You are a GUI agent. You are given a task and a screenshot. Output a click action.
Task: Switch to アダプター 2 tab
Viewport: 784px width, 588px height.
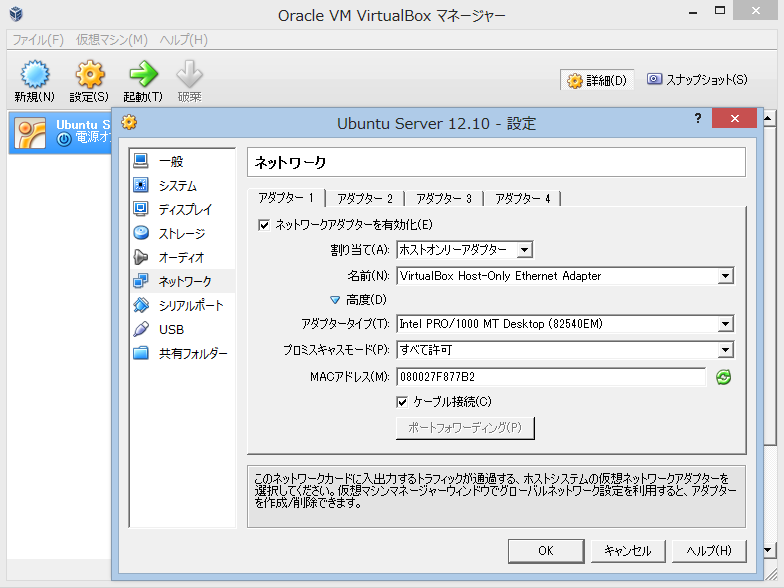(364, 198)
